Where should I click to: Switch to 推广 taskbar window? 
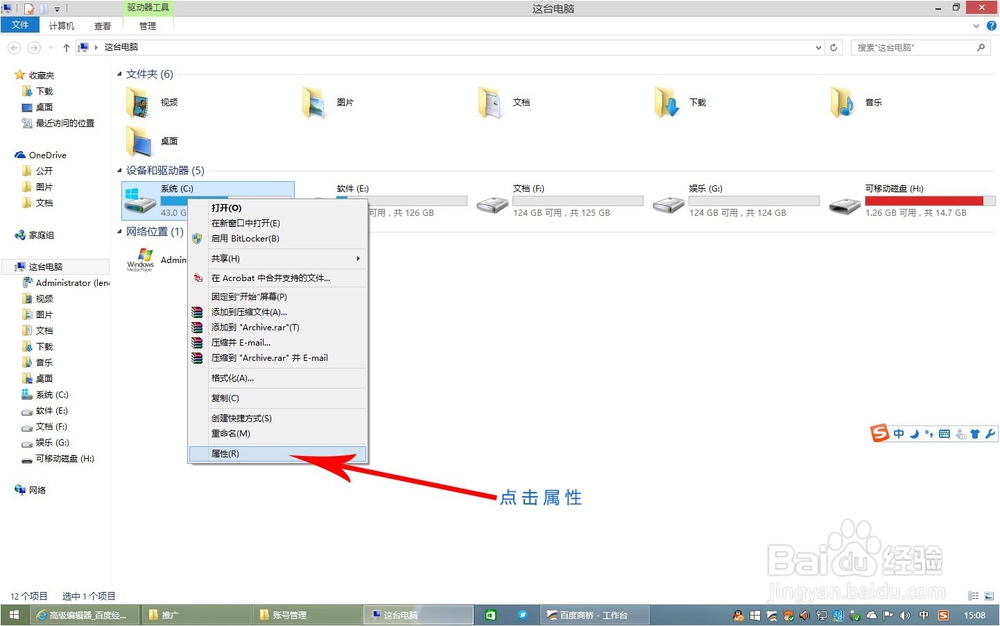[x=195, y=615]
